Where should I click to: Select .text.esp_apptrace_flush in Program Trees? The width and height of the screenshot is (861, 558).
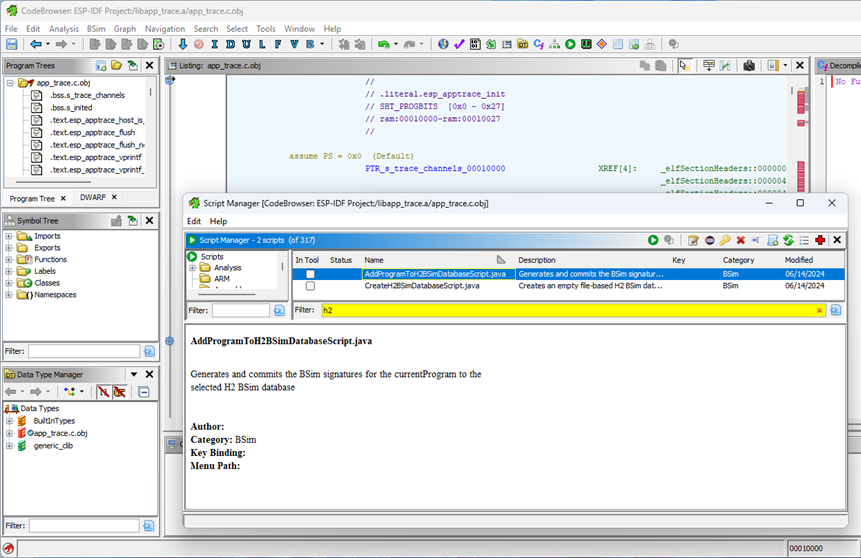[x=92, y=132]
